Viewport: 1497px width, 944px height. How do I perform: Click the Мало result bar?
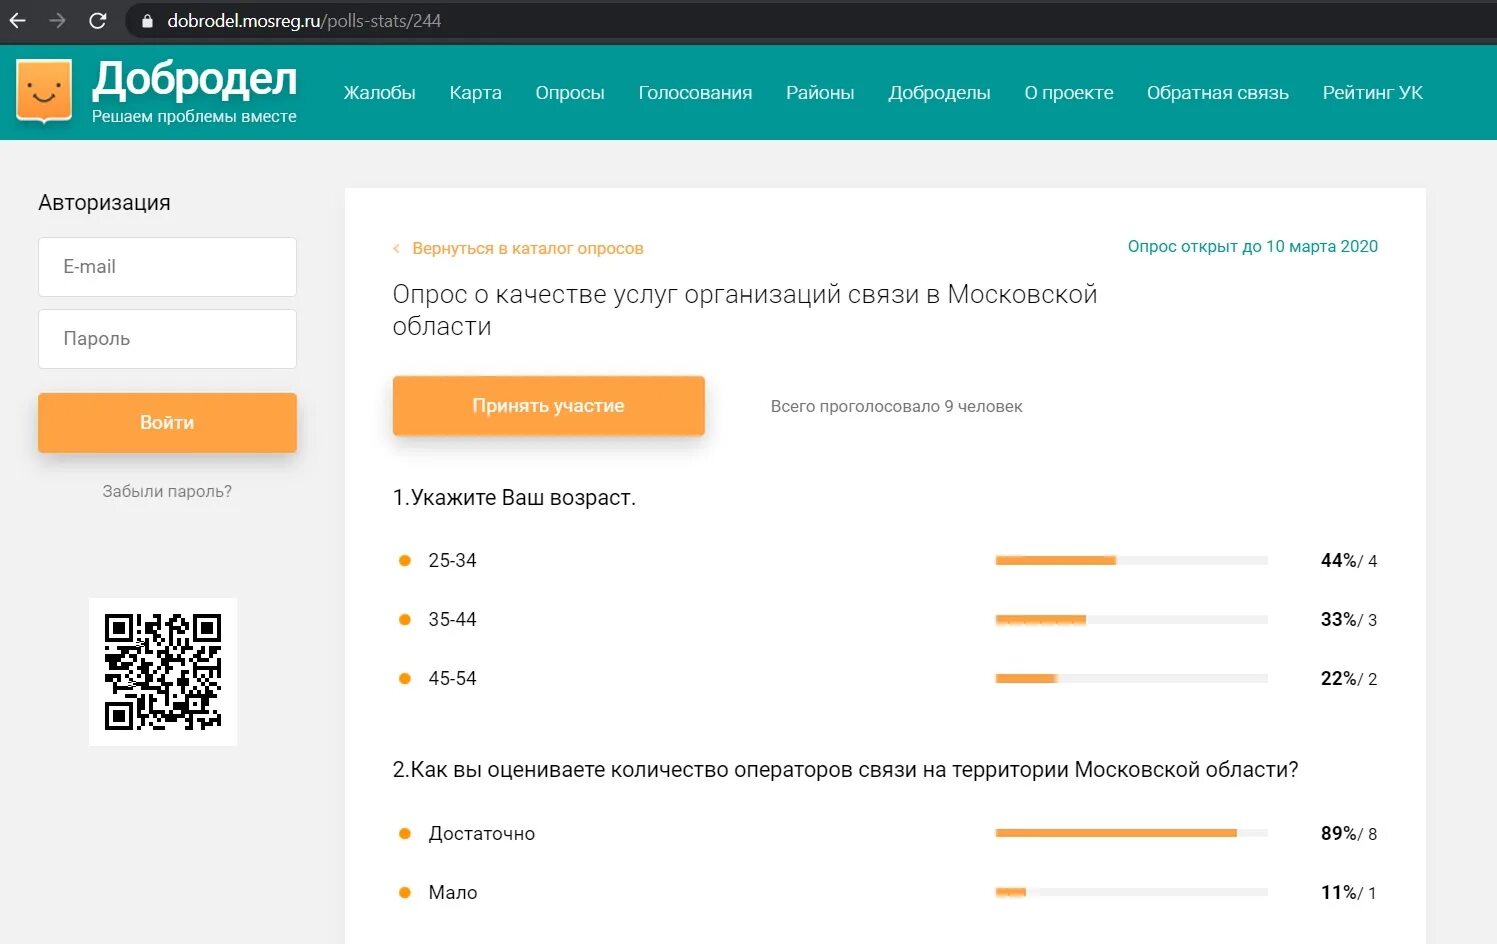pyautogui.click(x=1131, y=892)
